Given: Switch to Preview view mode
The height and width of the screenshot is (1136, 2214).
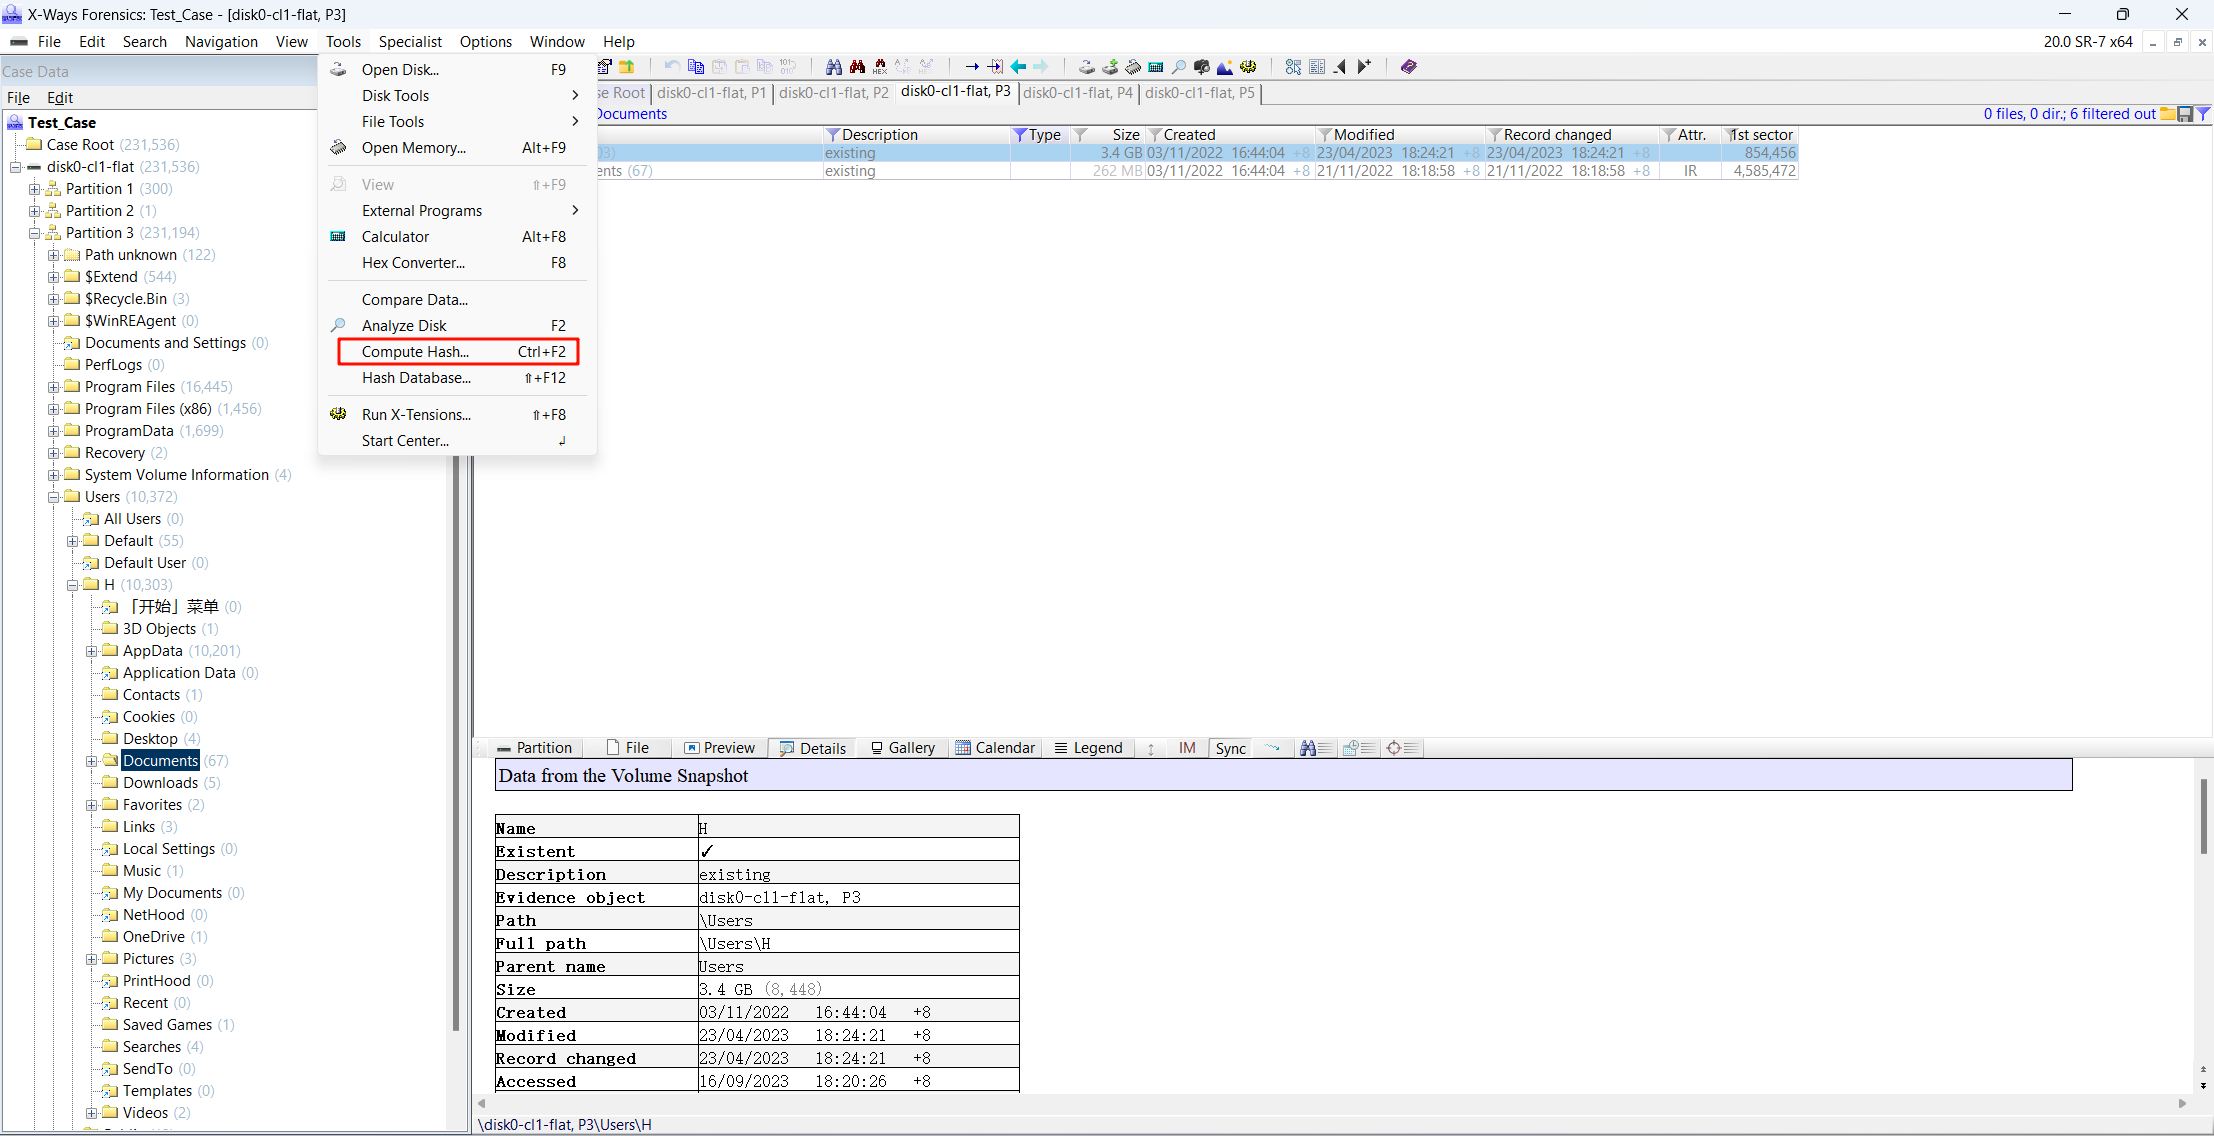Looking at the screenshot, I should point(720,748).
